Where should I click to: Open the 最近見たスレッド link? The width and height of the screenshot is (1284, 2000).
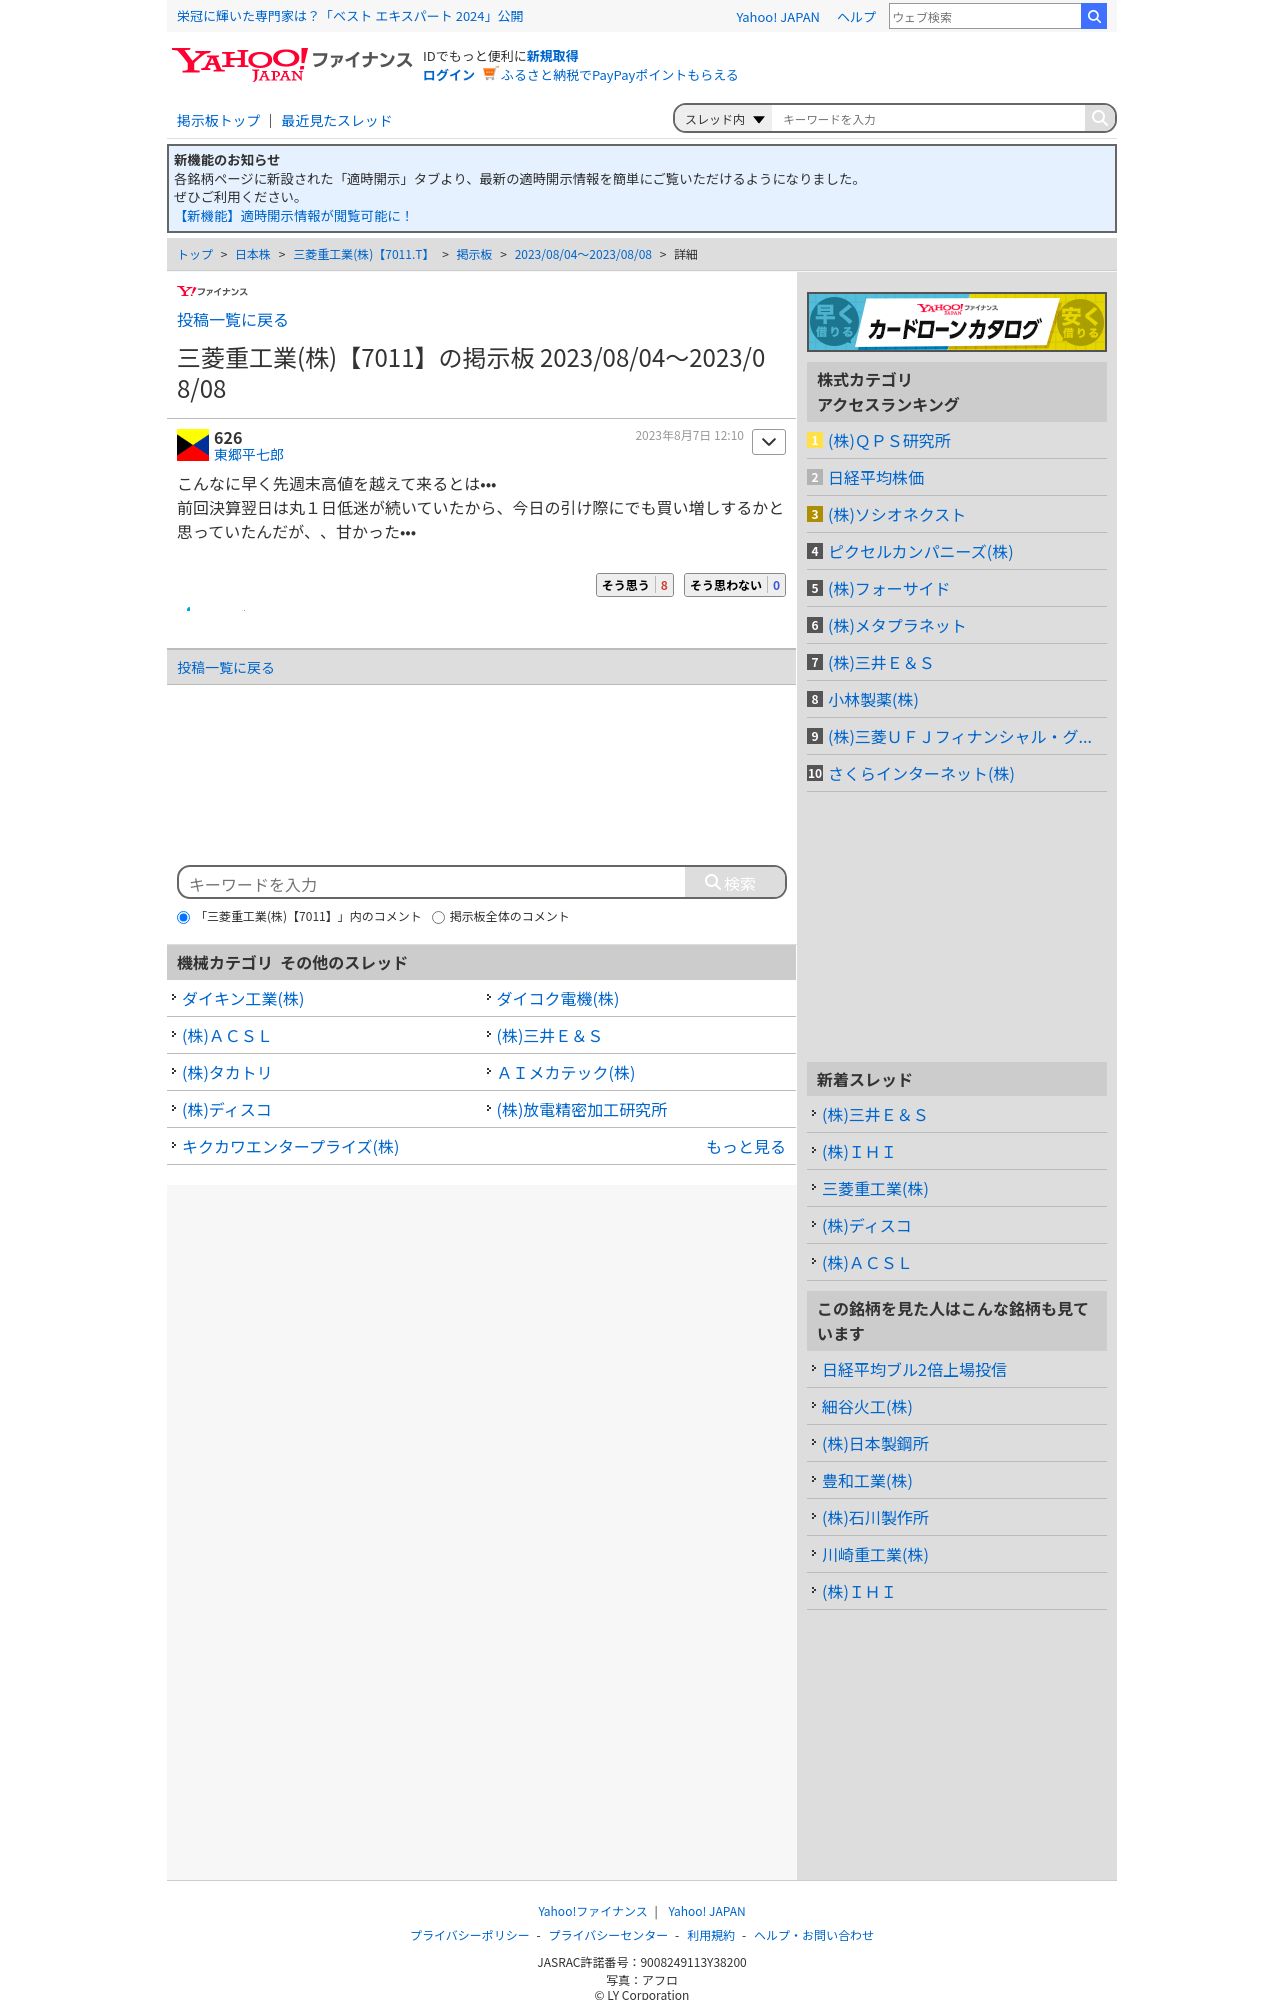coord(336,121)
